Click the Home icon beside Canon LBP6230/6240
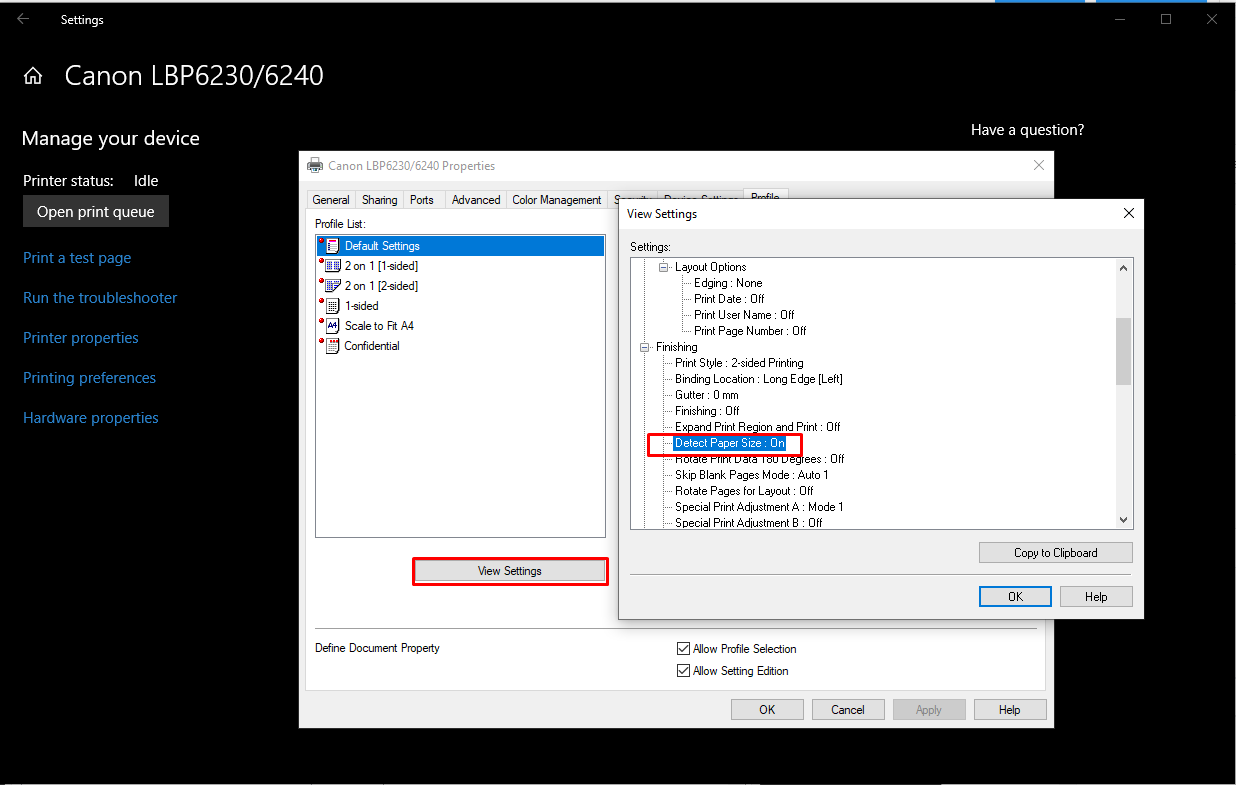The width and height of the screenshot is (1236, 785). (x=33, y=76)
